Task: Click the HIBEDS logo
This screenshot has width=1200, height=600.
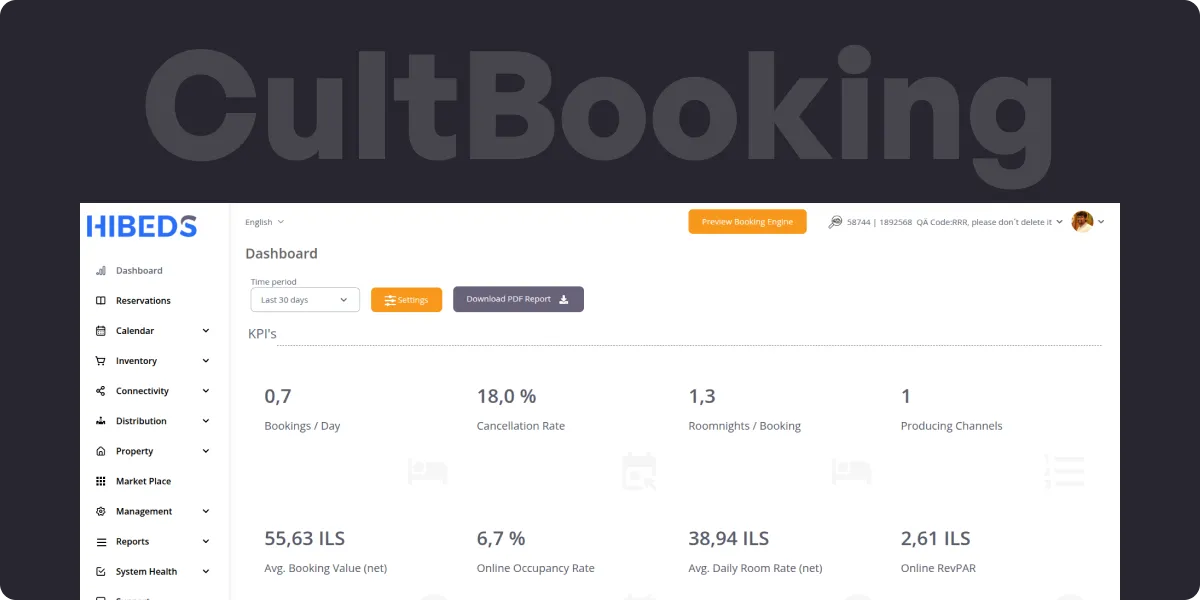Action: [141, 226]
